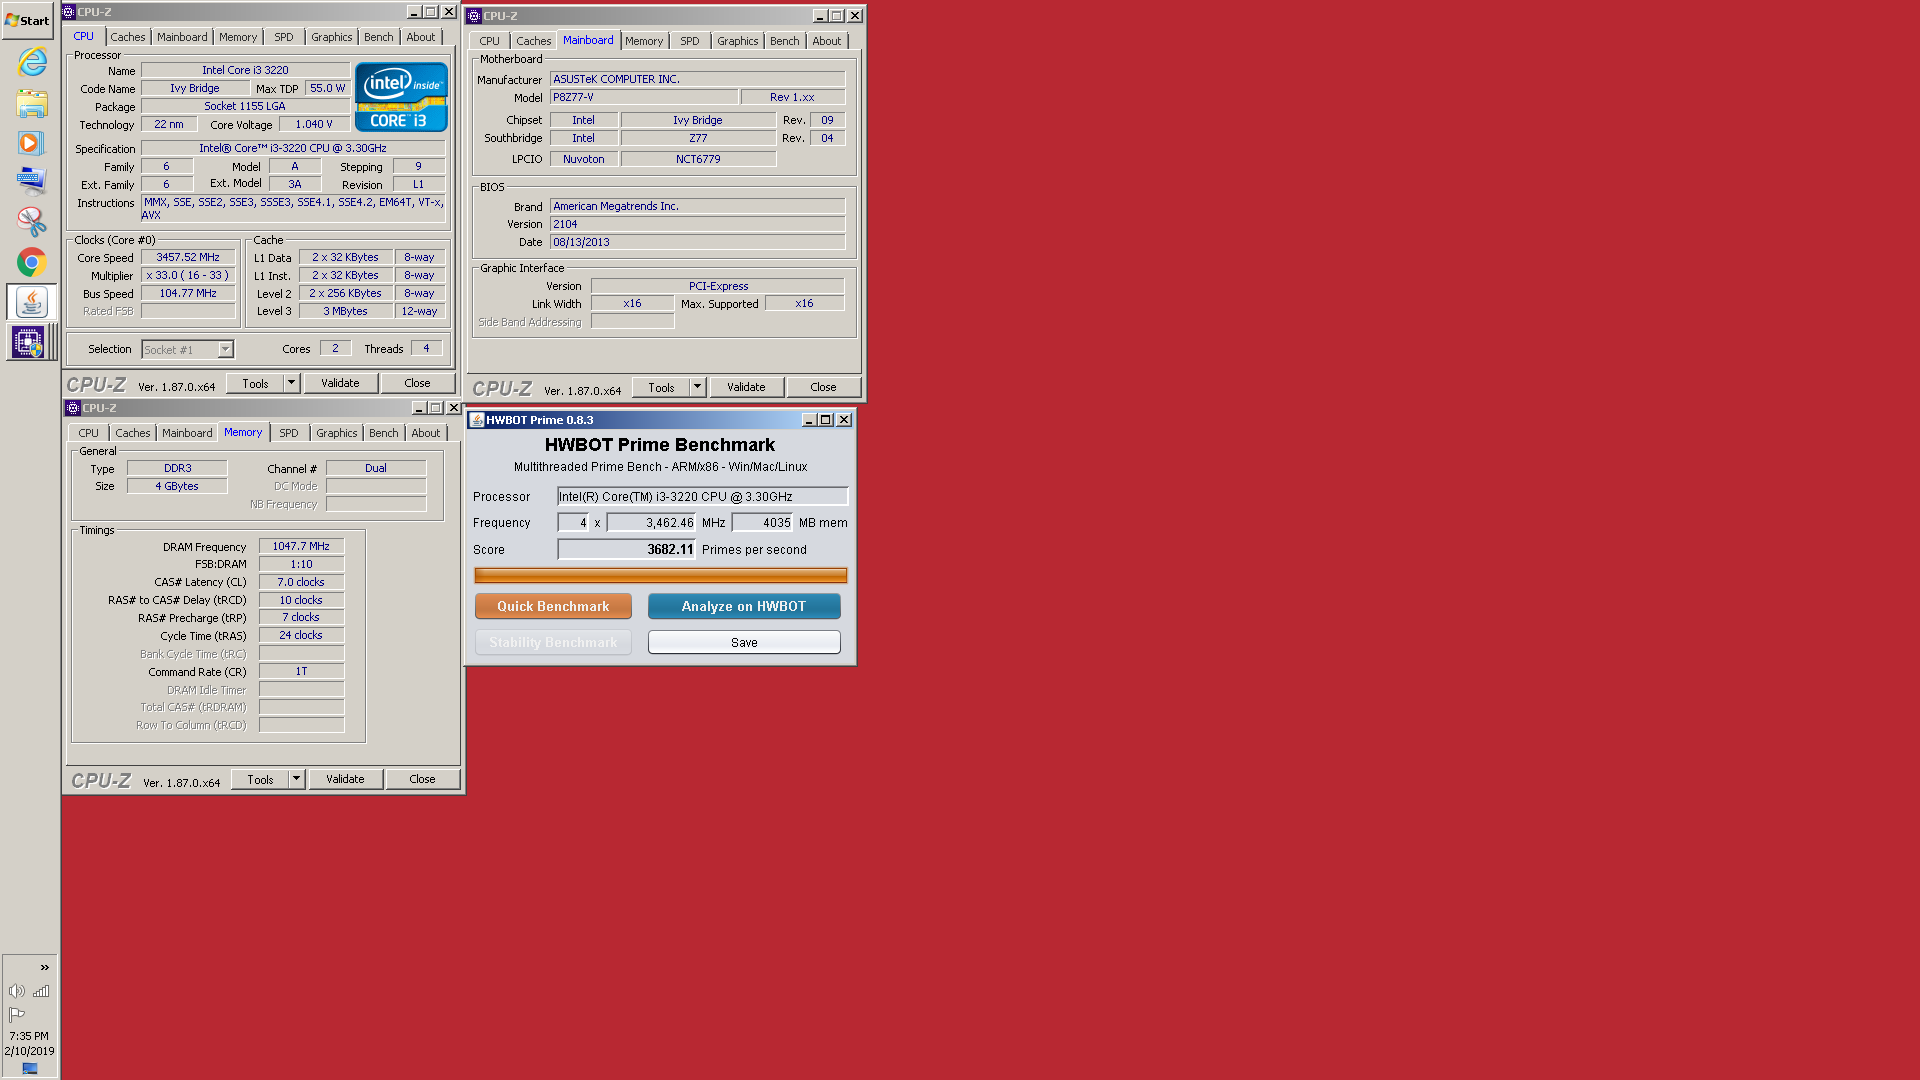Click the Windows Start button

(x=27, y=20)
